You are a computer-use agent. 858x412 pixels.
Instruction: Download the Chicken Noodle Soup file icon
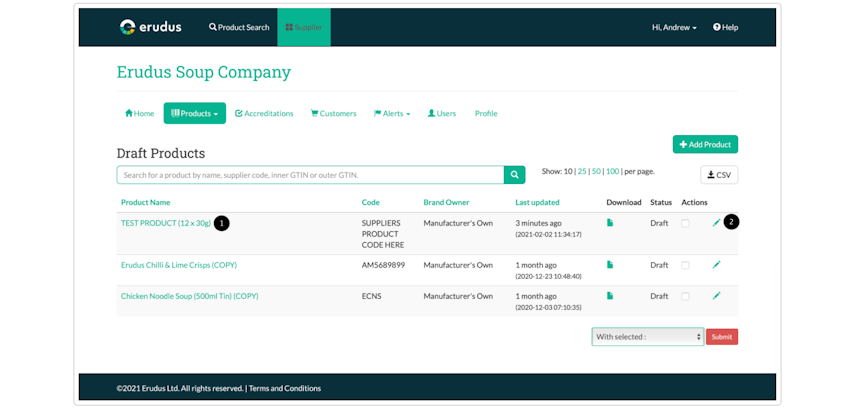tap(610, 295)
